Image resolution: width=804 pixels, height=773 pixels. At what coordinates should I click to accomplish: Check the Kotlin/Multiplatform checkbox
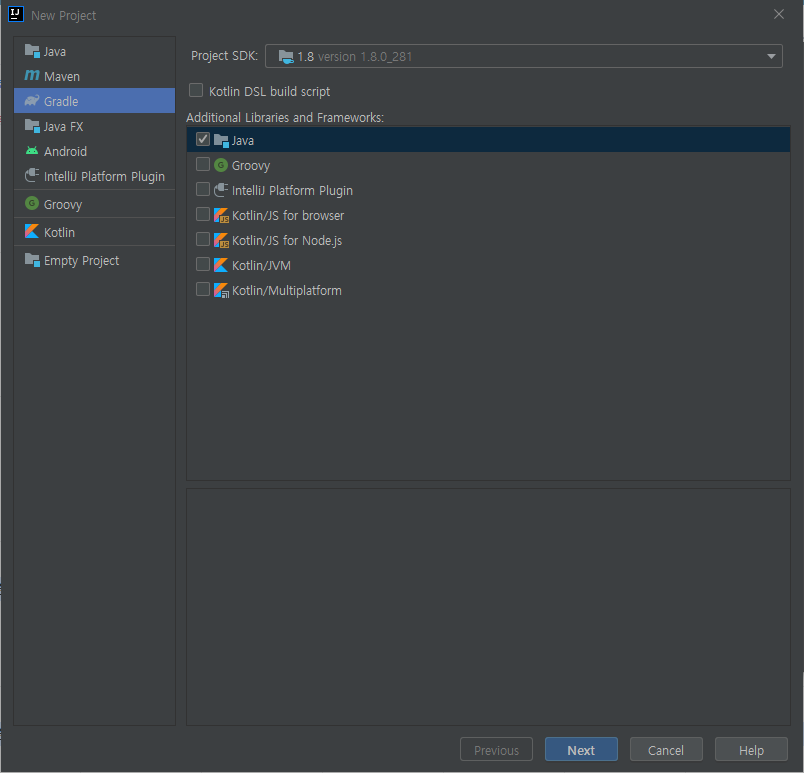(x=203, y=289)
